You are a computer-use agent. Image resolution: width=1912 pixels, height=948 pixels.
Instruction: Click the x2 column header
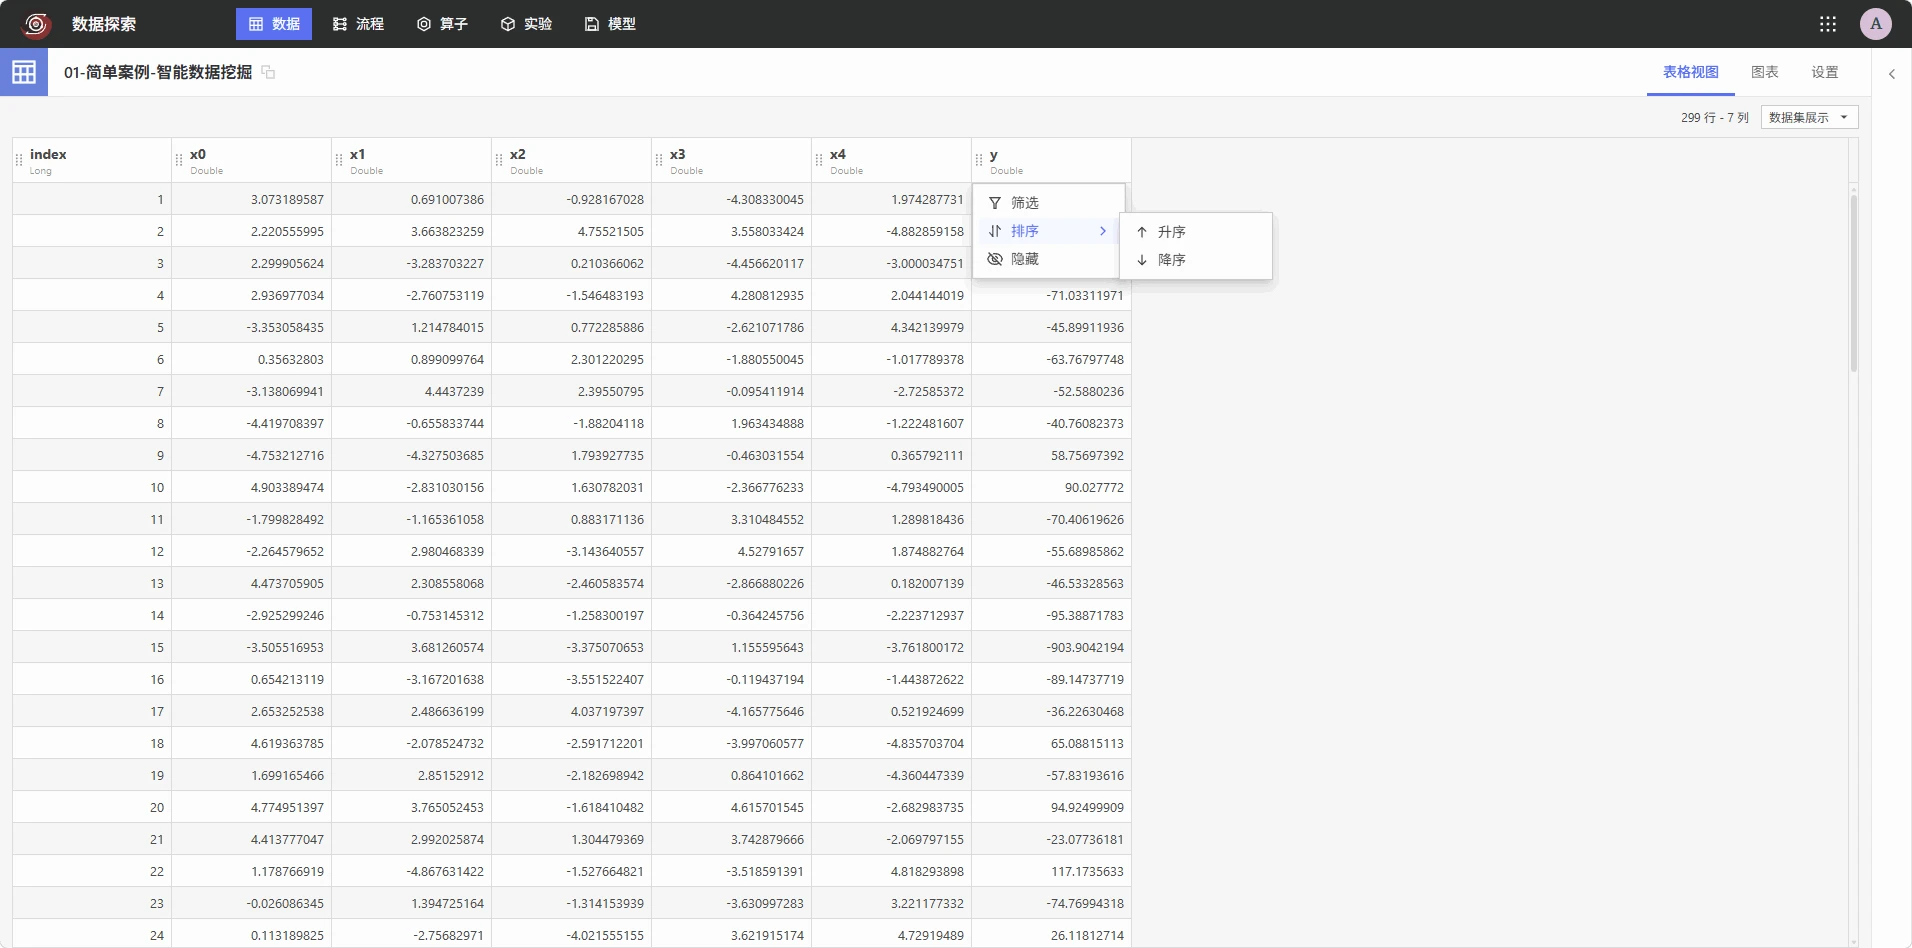coord(572,160)
